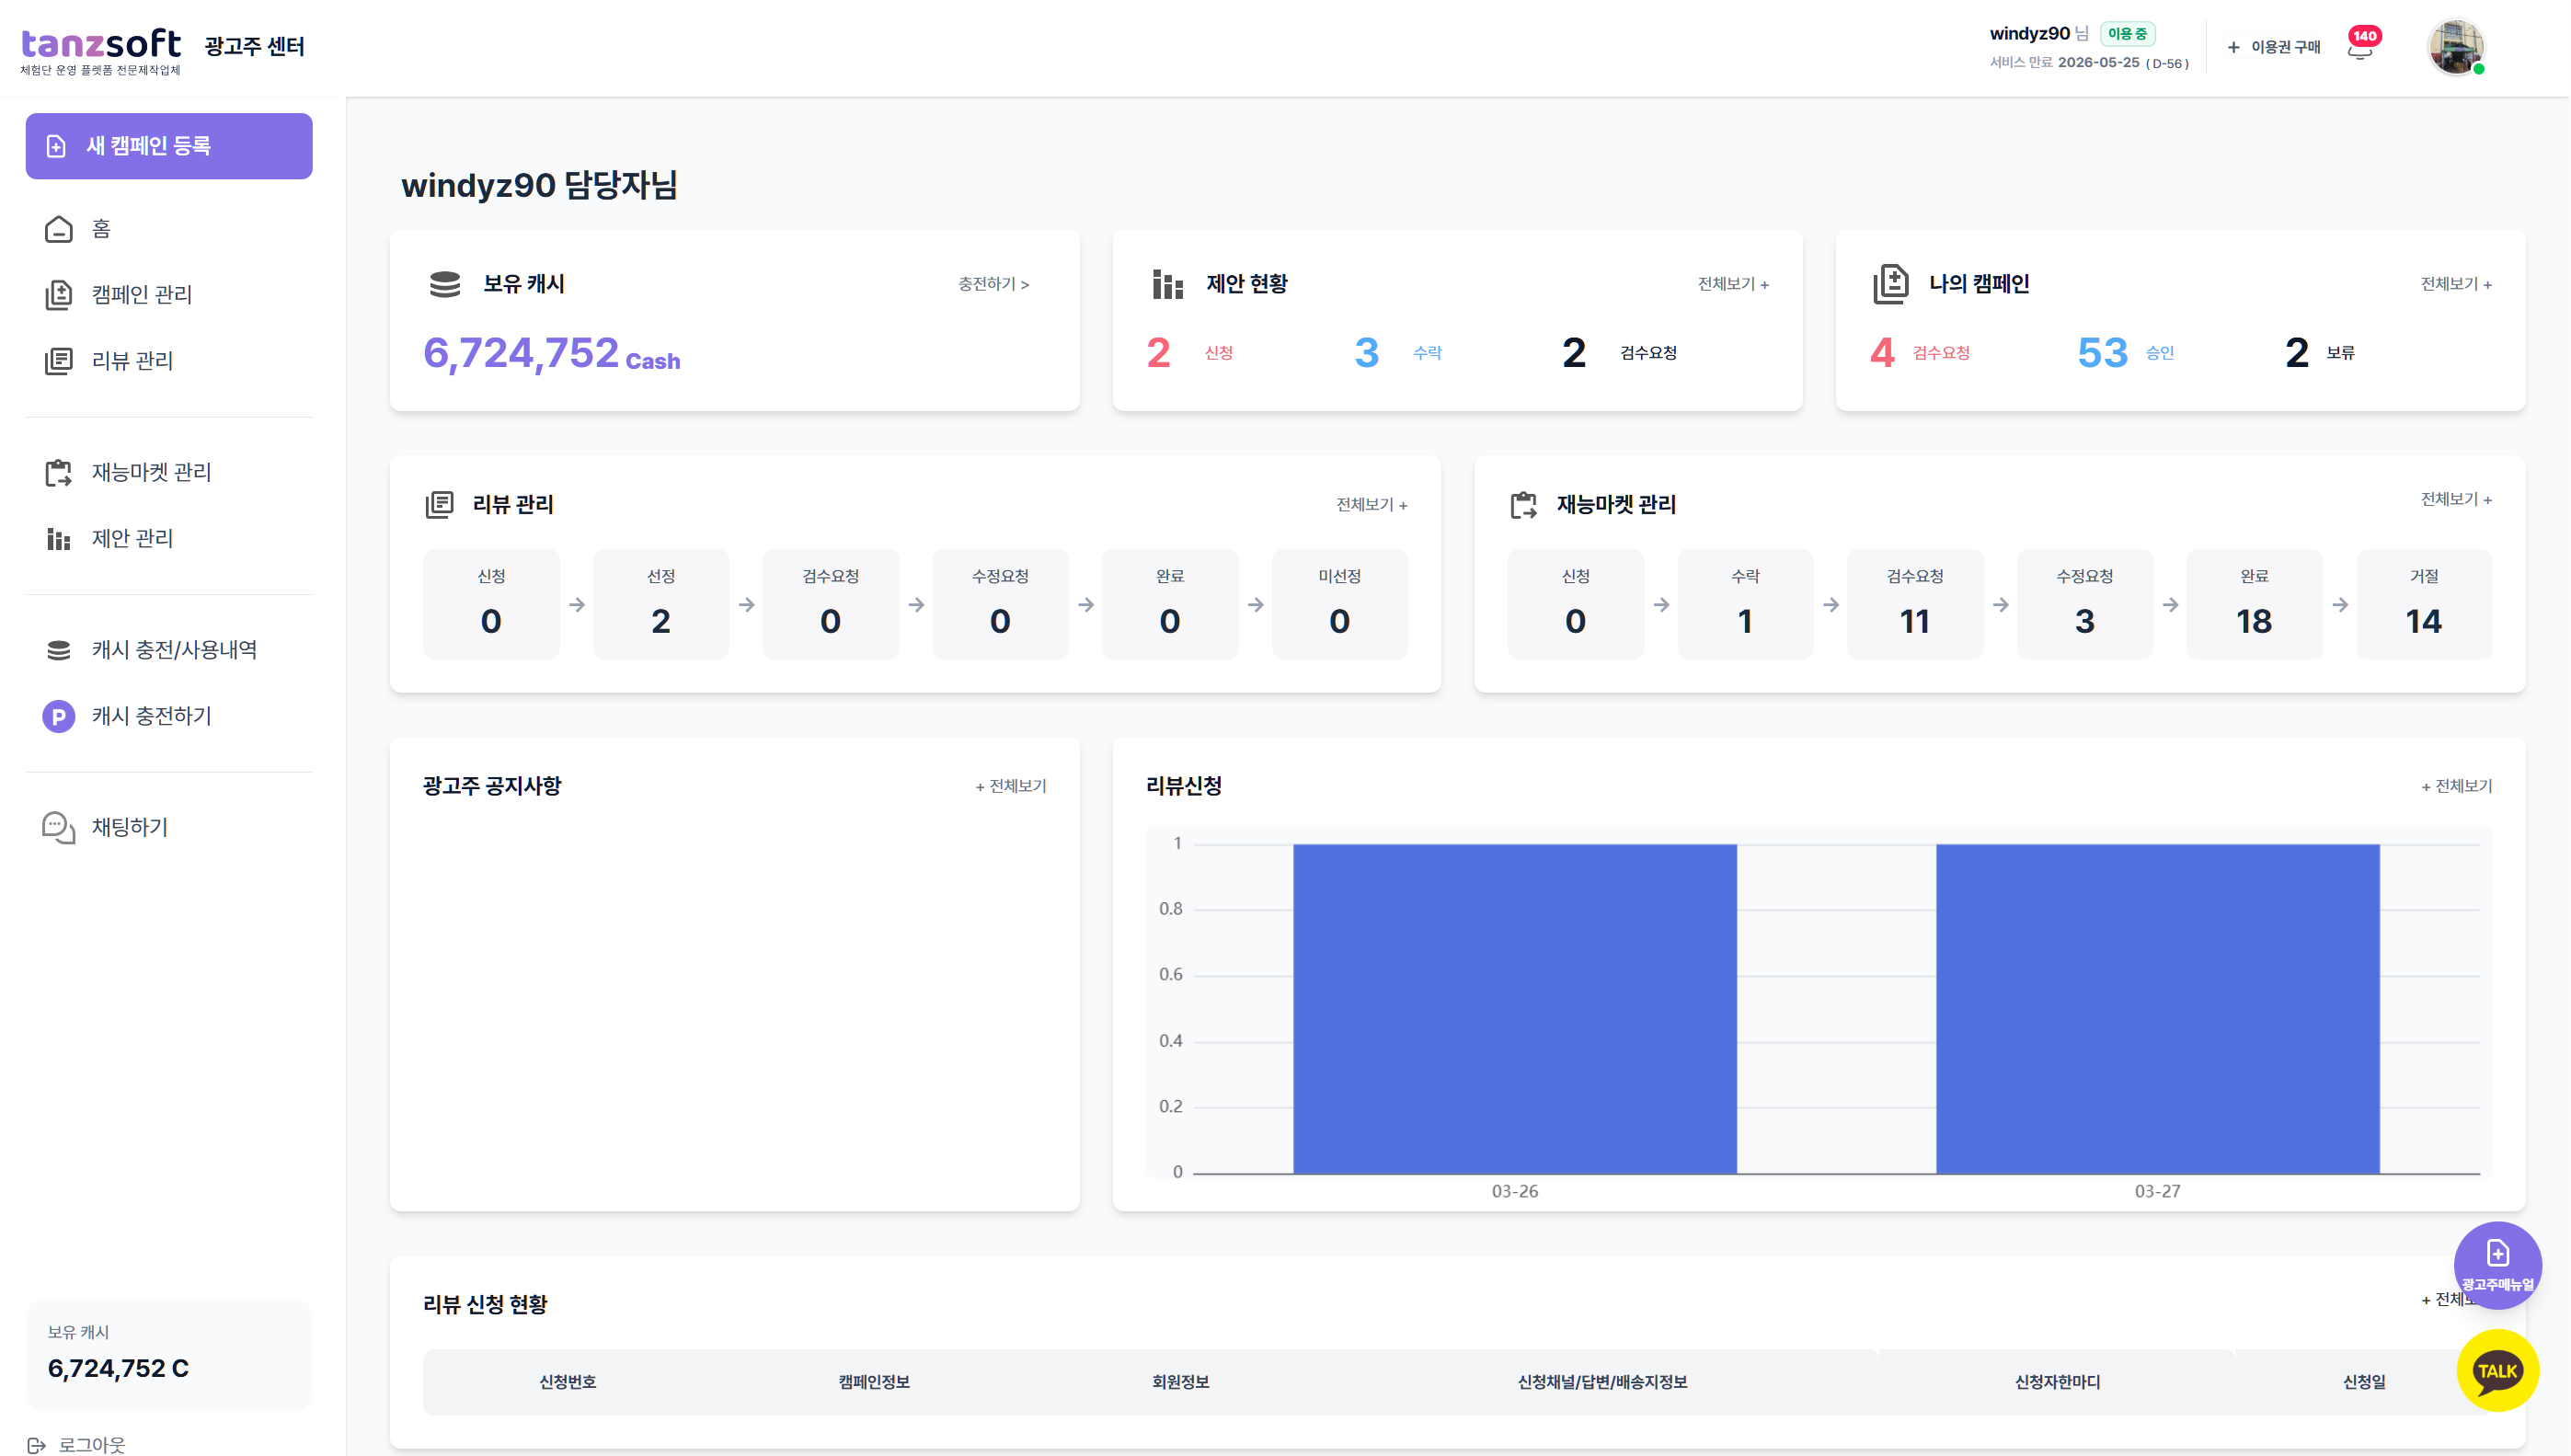Open 채팅하기 chat bubble icon
The image size is (2571, 1456).
click(59, 827)
